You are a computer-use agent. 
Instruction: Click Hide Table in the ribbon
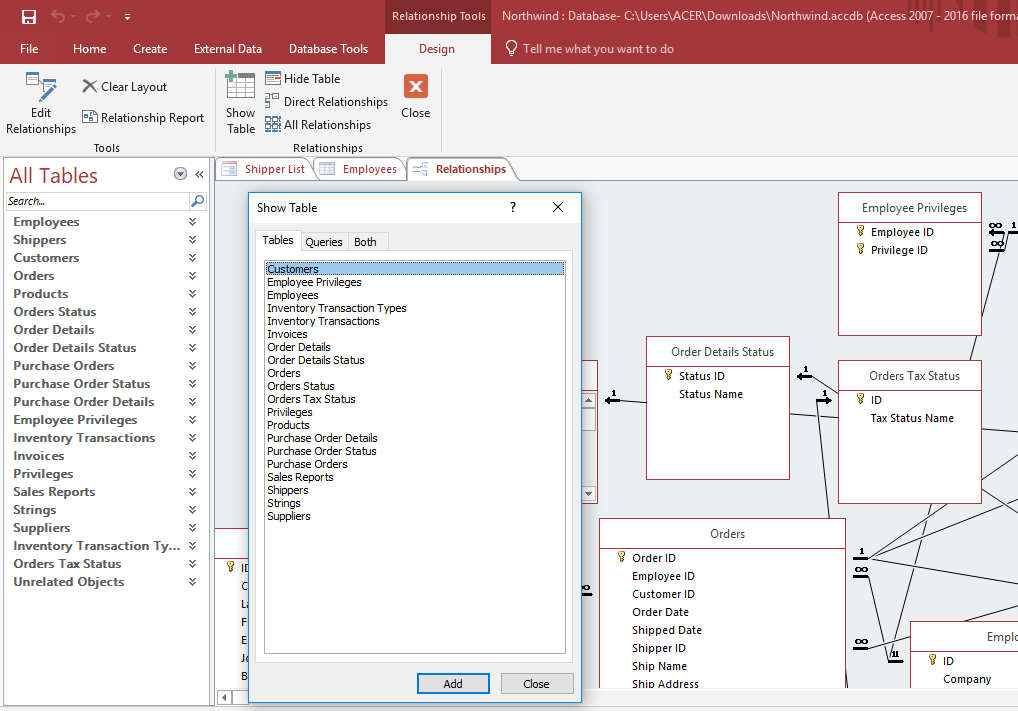[302, 79]
